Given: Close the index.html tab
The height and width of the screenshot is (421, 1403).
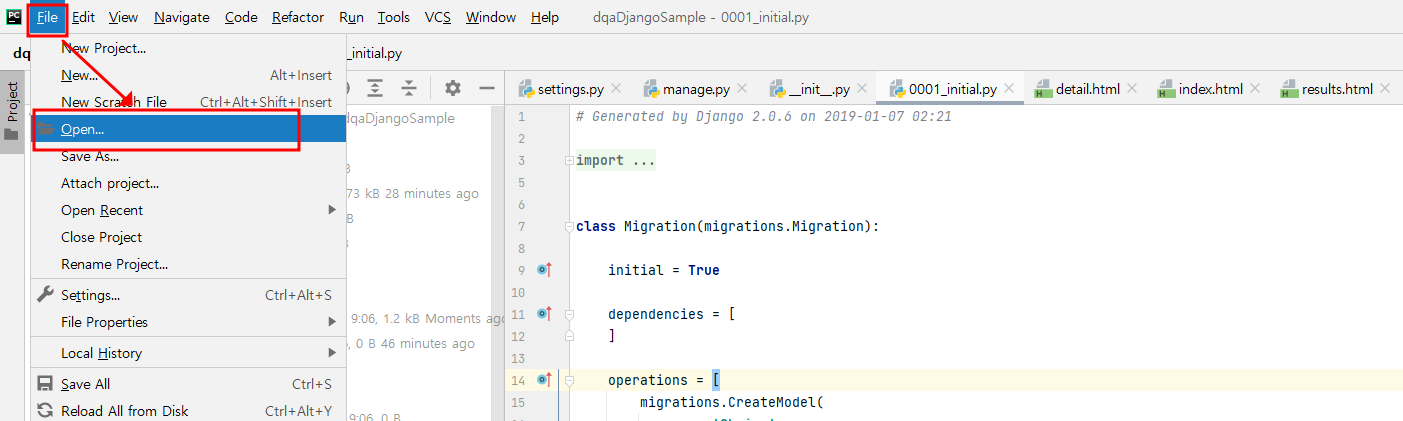Looking at the screenshot, I should [x=1256, y=89].
